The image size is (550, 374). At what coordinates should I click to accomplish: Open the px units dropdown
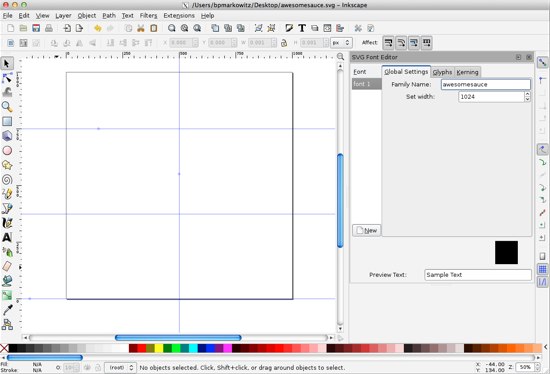(x=341, y=43)
